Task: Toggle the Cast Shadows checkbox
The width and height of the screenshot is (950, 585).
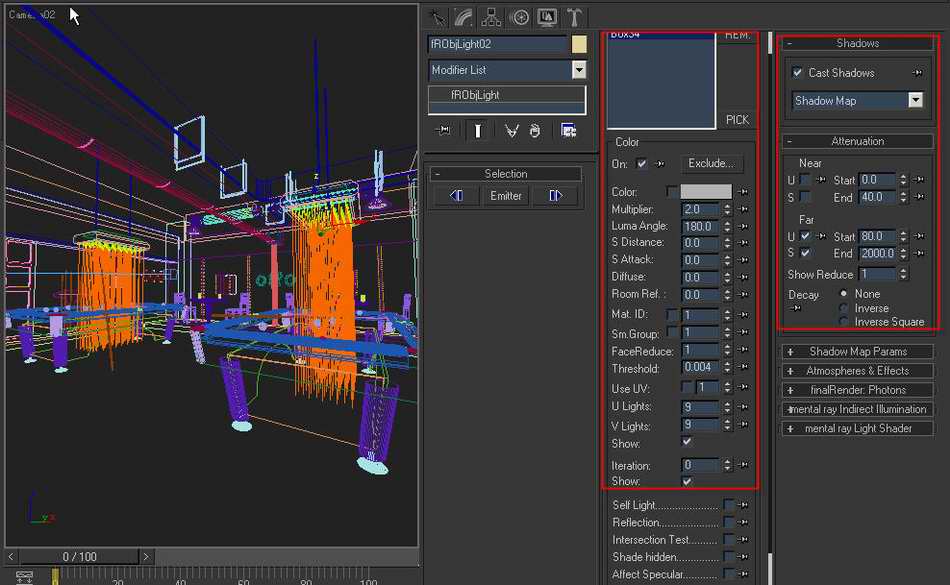Action: click(797, 73)
